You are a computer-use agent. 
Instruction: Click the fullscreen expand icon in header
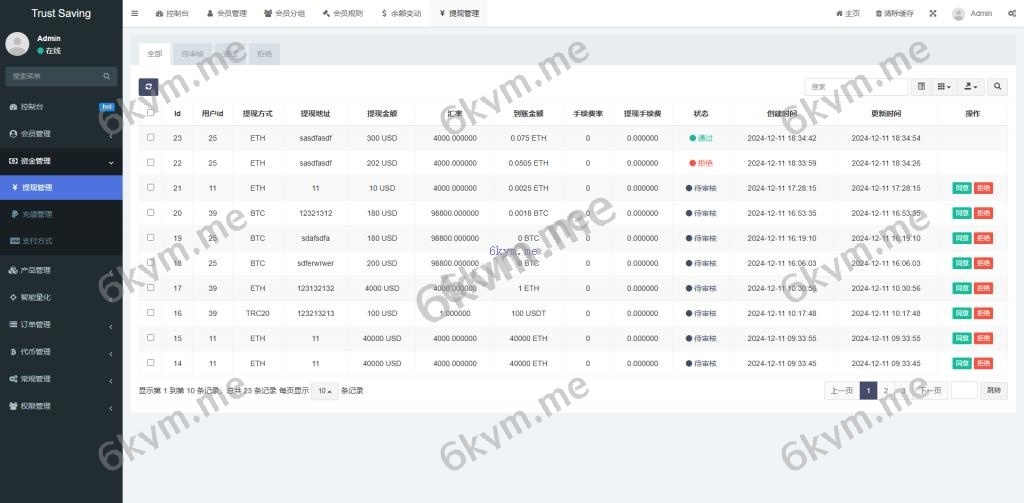tap(933, 13)
